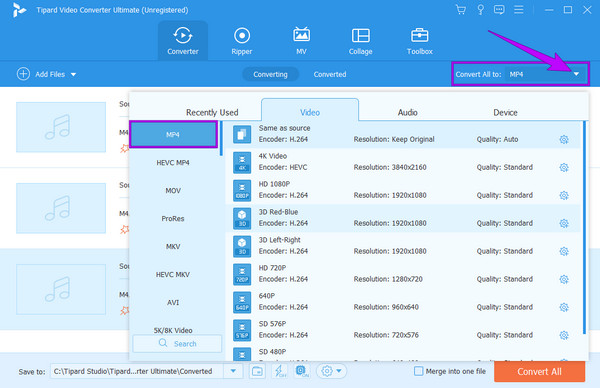Select the 4K Video preset icon
The image size is (600, 388).
click(242, 162)
